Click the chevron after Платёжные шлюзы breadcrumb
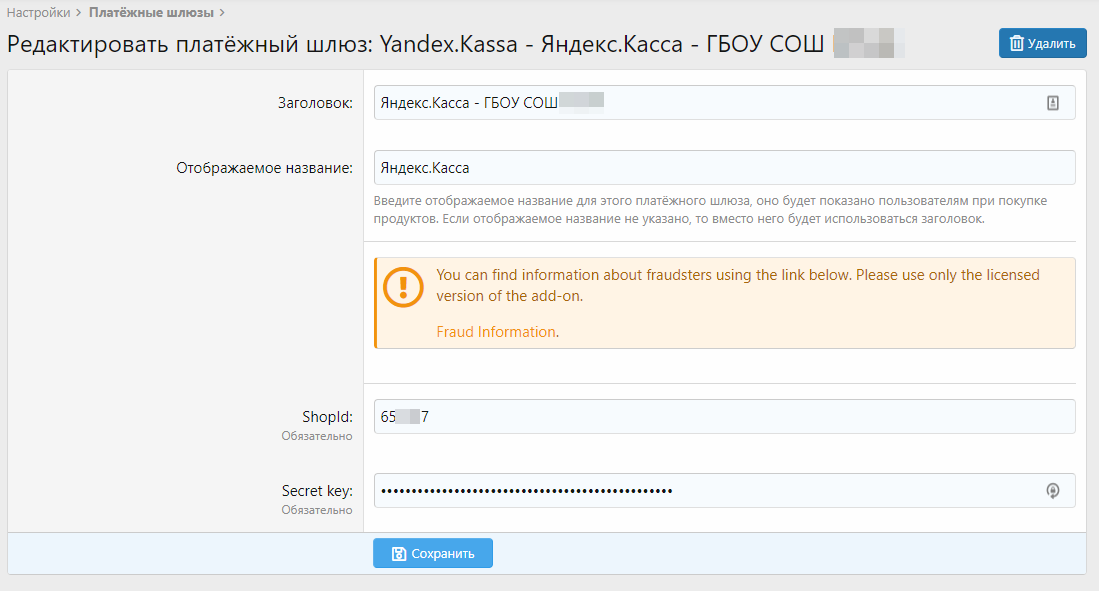Image resolution: width=1099 pixels, height=591 pixels. point(222,13)
